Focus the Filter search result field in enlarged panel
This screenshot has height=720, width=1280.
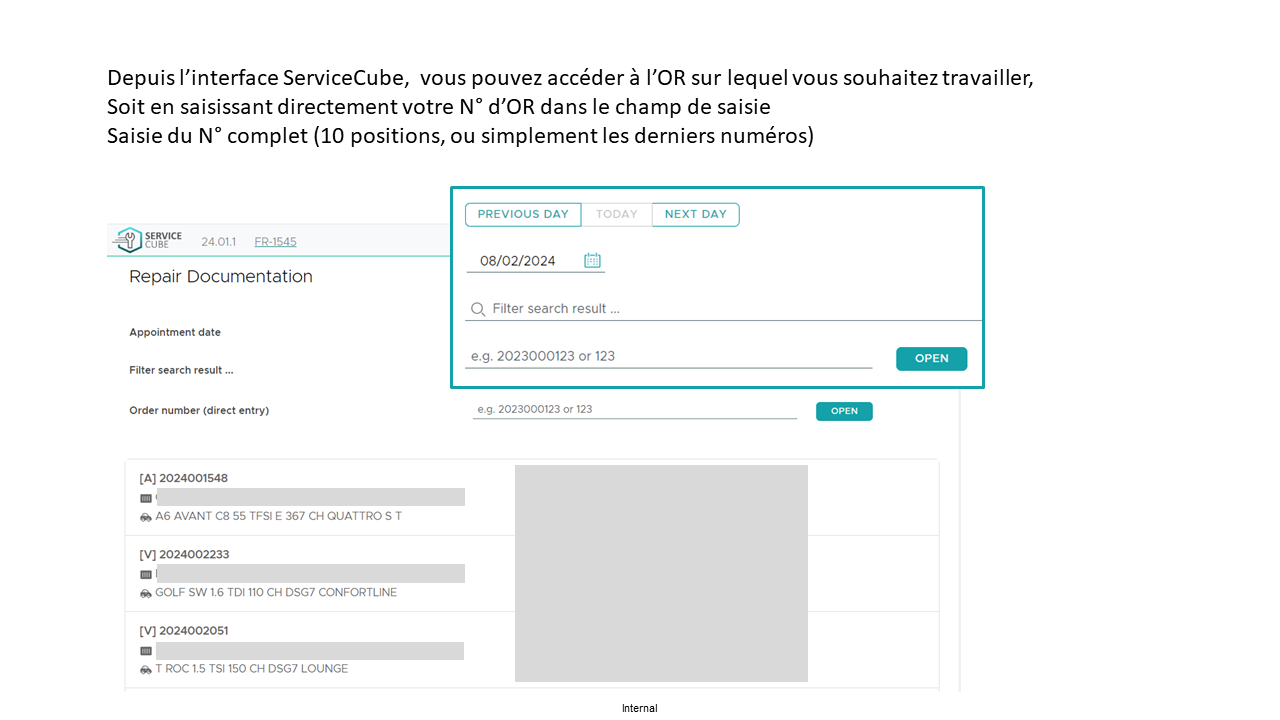(x=723, y=309)
